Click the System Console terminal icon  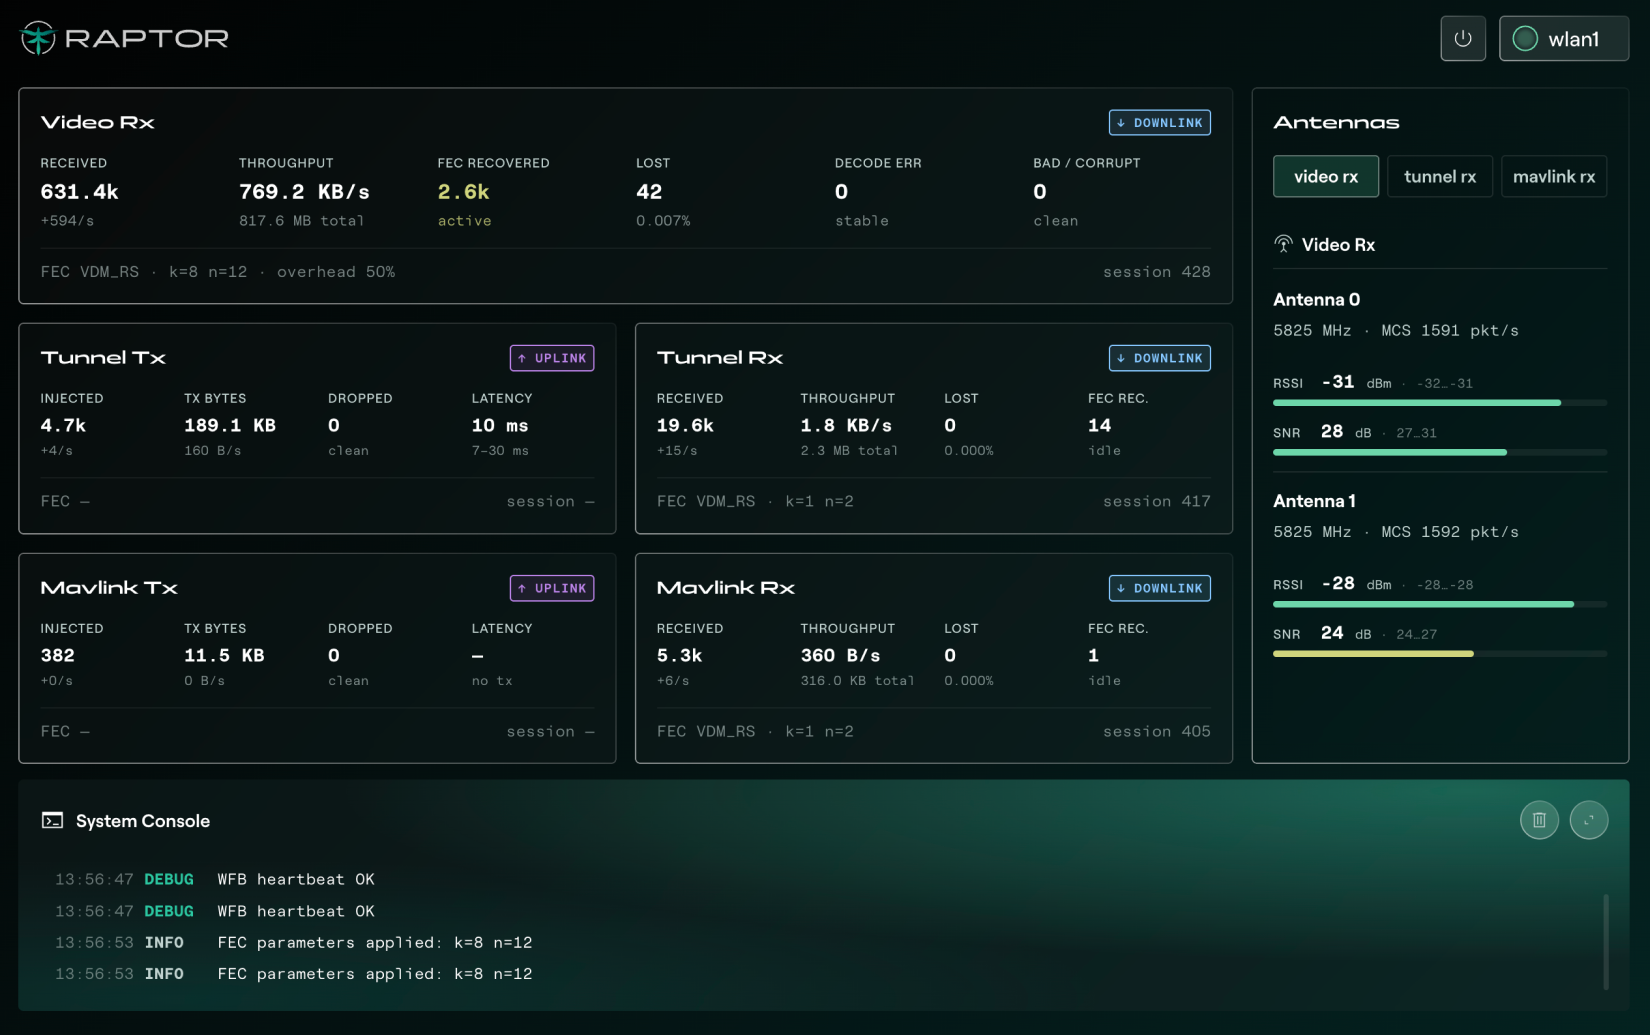tap(52, 821)
